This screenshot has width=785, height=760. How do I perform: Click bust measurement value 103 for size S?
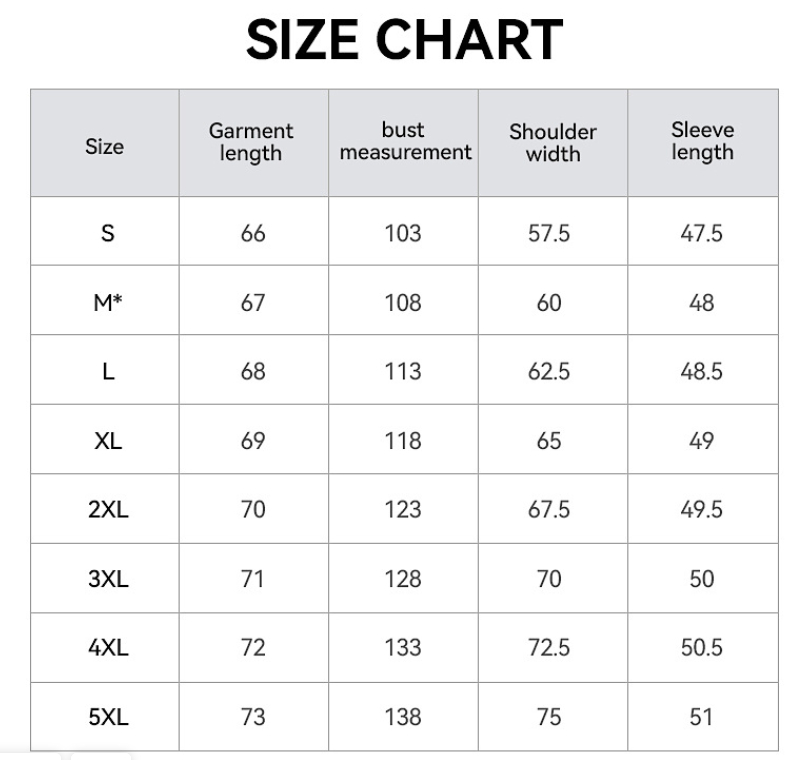point(403,233)
